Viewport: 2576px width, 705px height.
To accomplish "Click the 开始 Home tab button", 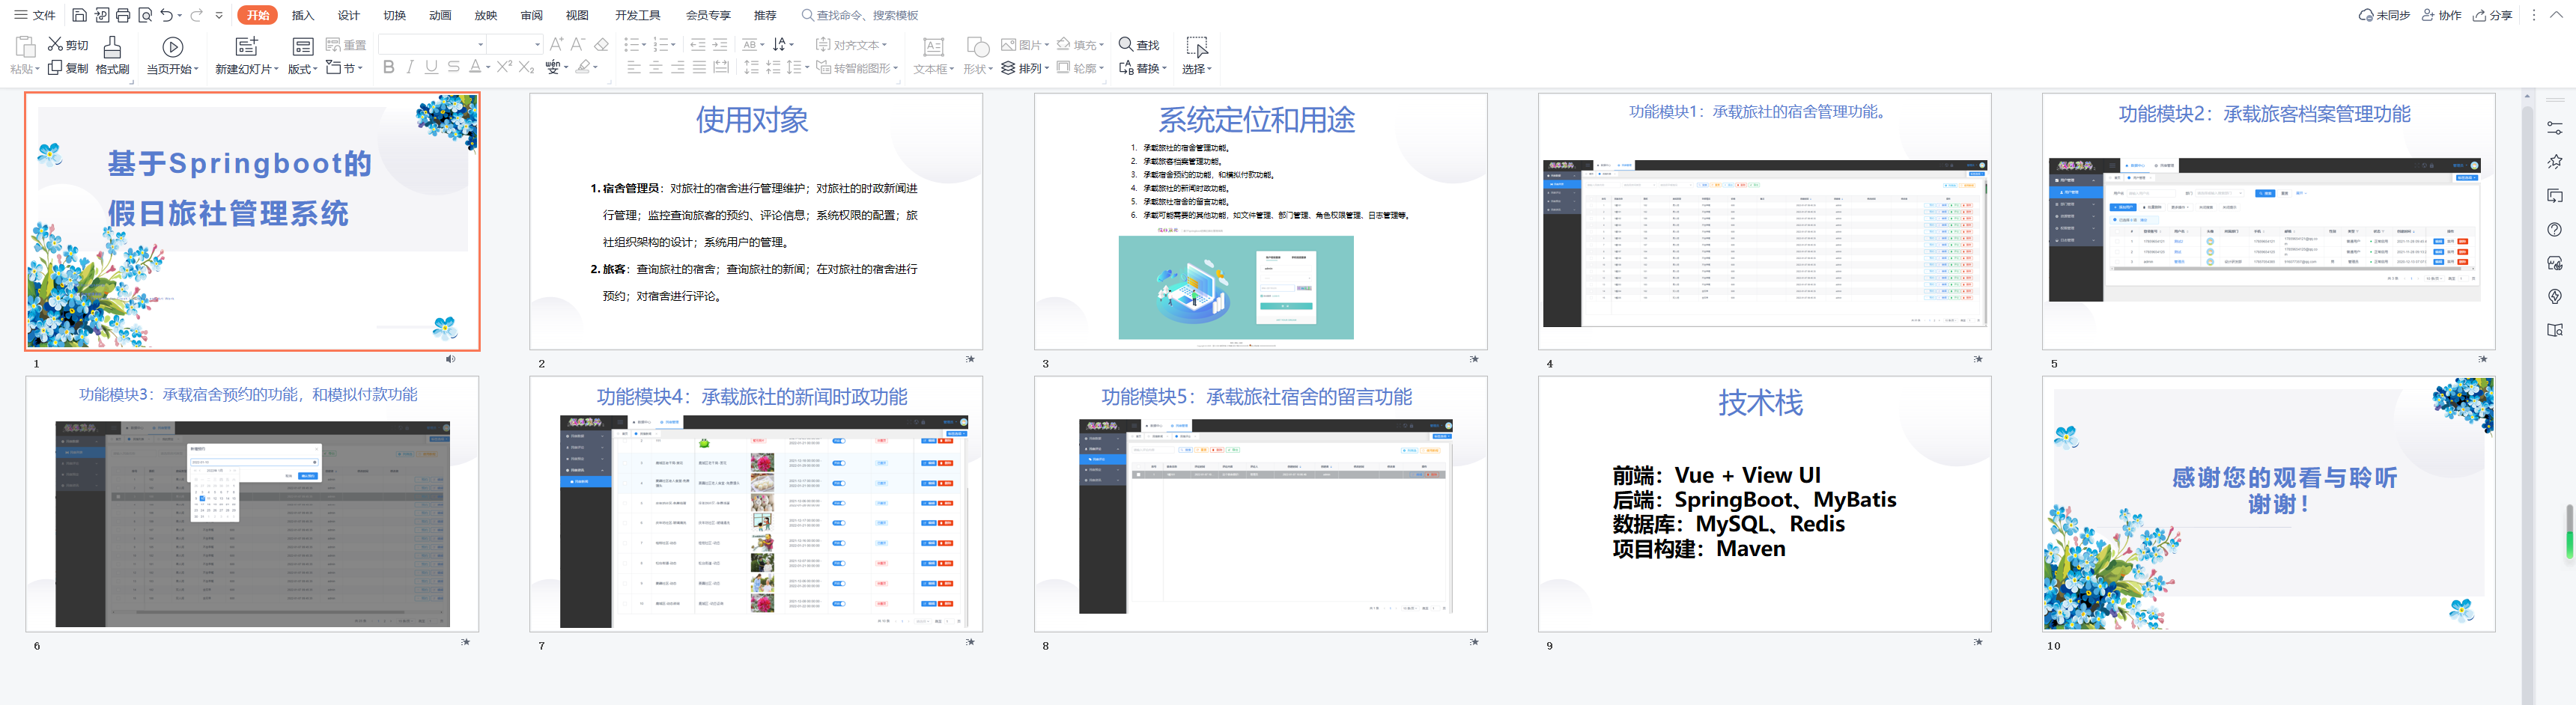I will [x=258, y=15].
